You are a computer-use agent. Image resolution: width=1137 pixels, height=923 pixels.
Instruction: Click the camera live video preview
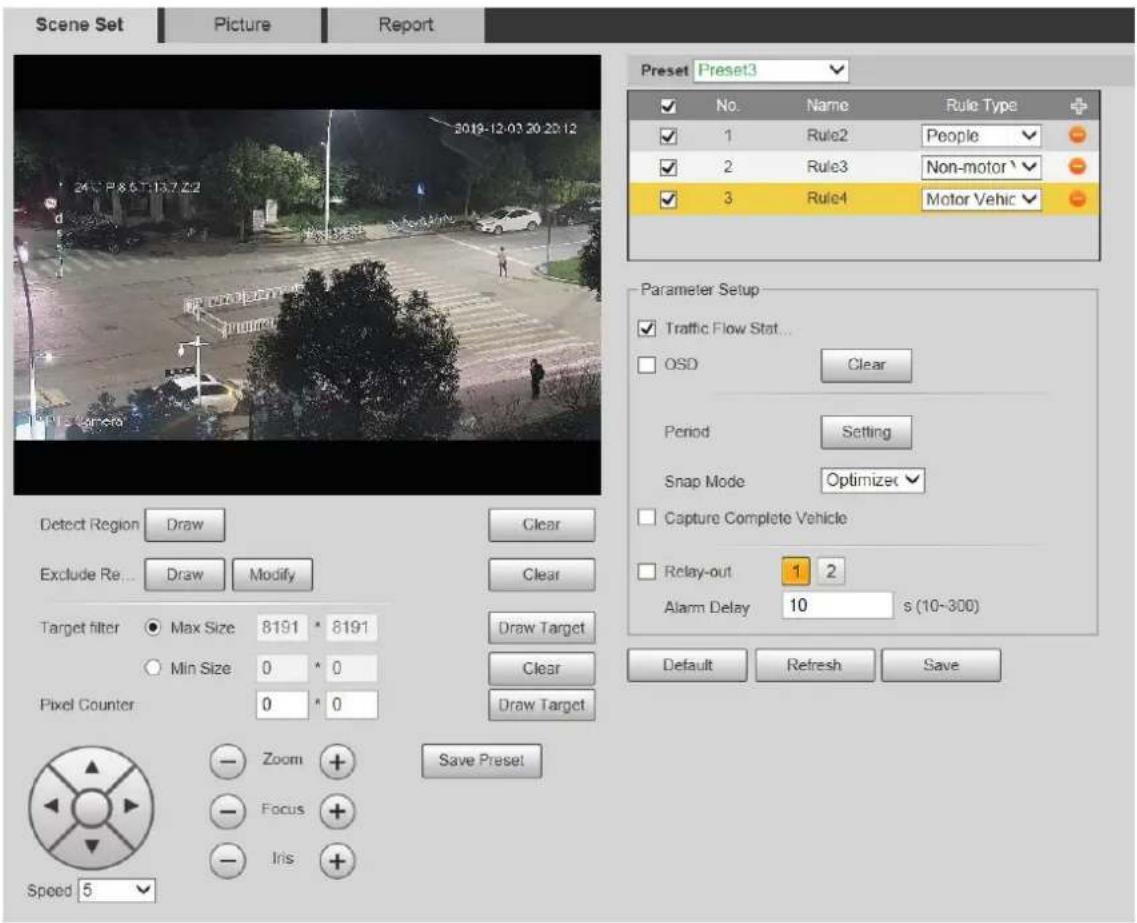pyautogui.click(x=307, y=275)
